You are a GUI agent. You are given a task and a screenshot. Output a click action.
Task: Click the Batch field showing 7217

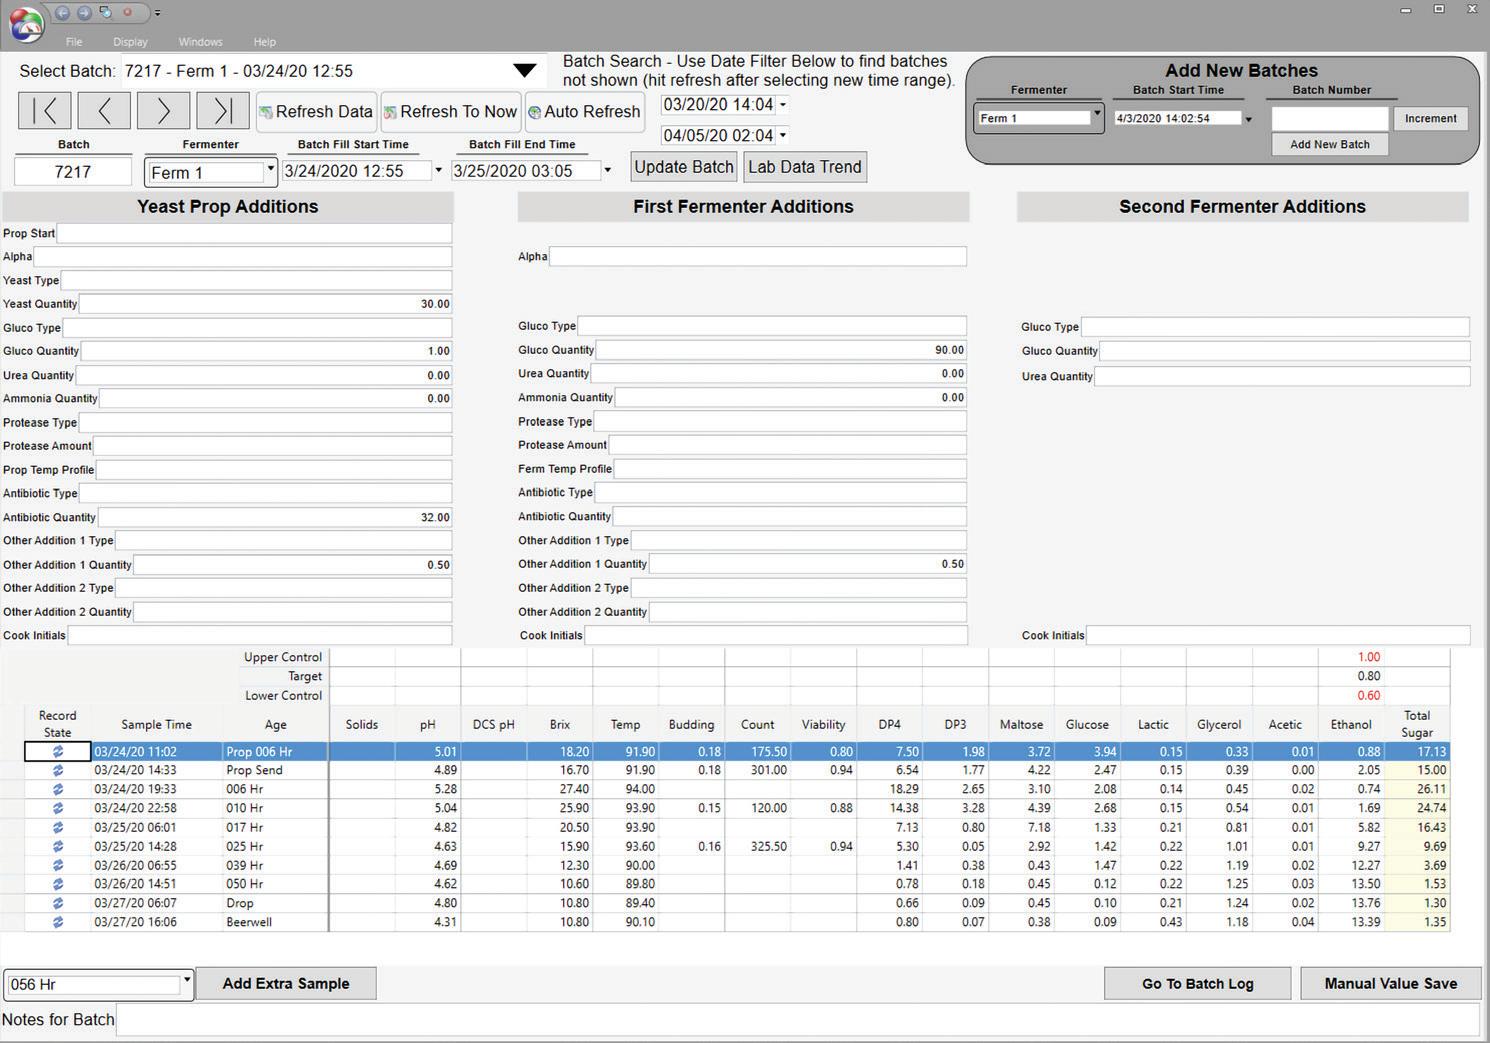coord(73,172)
